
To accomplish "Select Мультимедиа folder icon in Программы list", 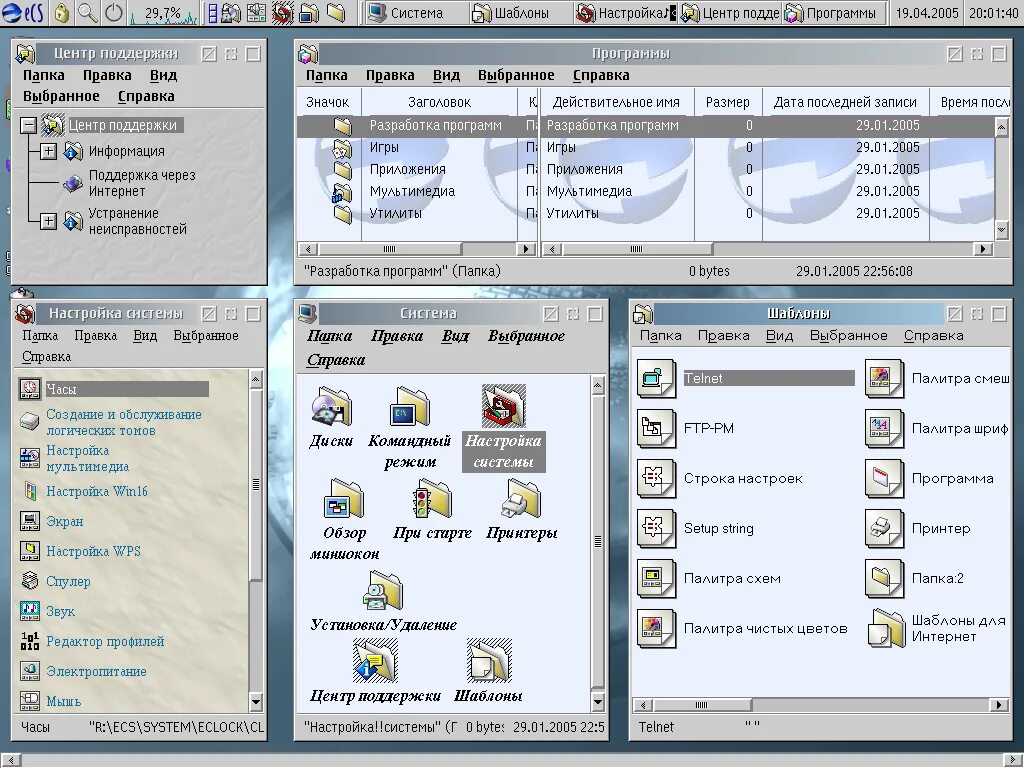I will [342, 192].
